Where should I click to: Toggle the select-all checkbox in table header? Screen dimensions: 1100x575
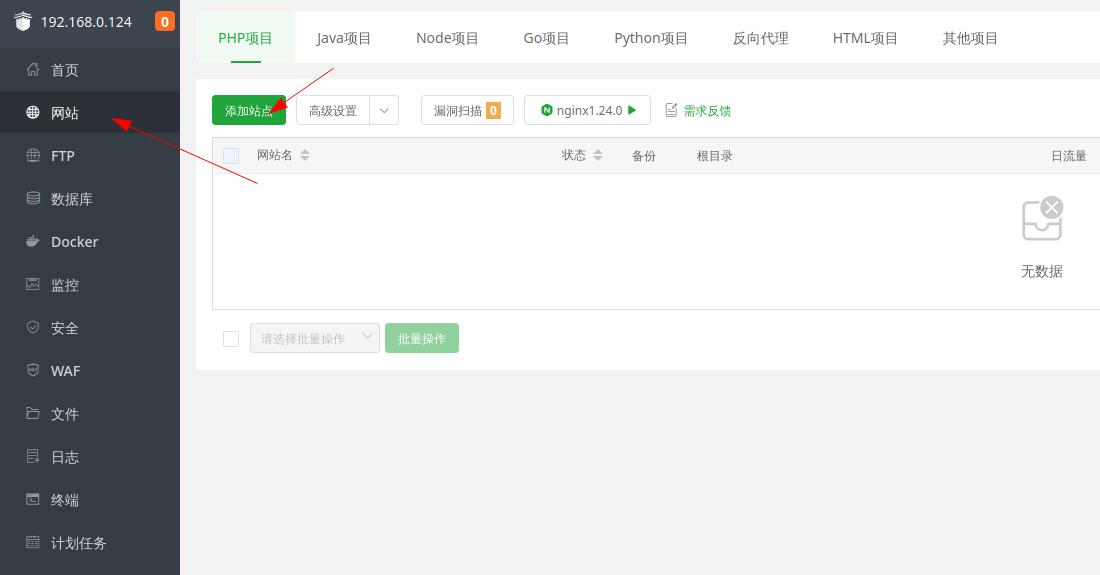click(x=231, y=156)
